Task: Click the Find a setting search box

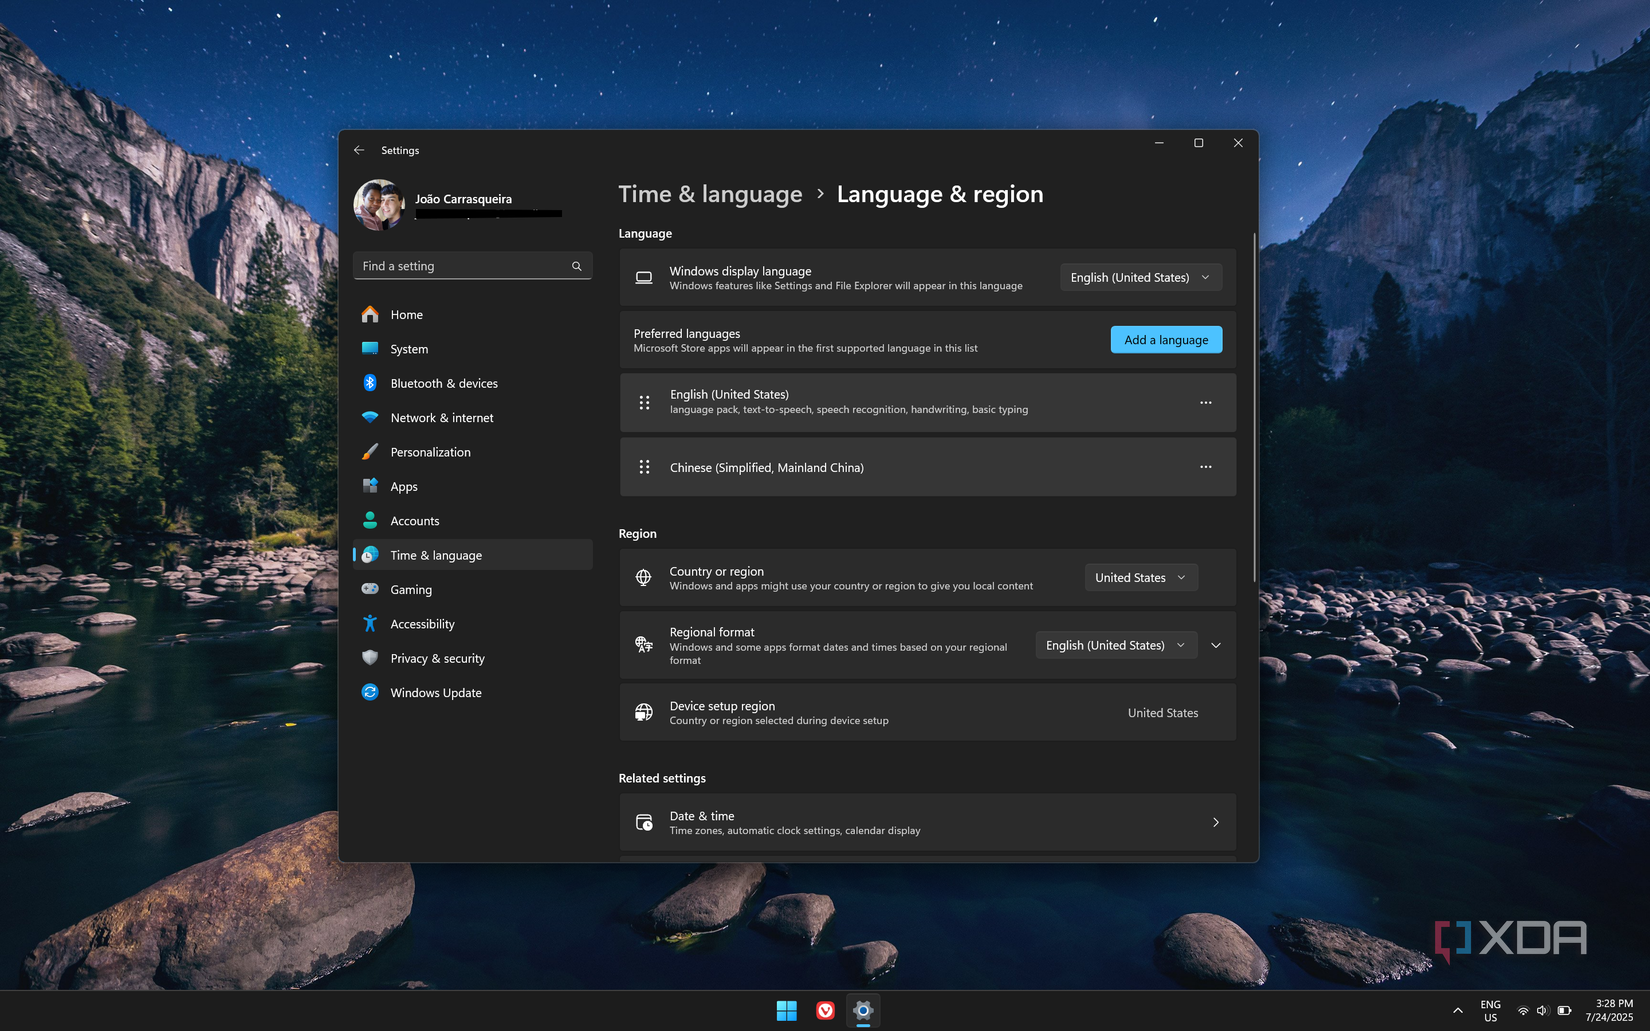Action: 460,266
